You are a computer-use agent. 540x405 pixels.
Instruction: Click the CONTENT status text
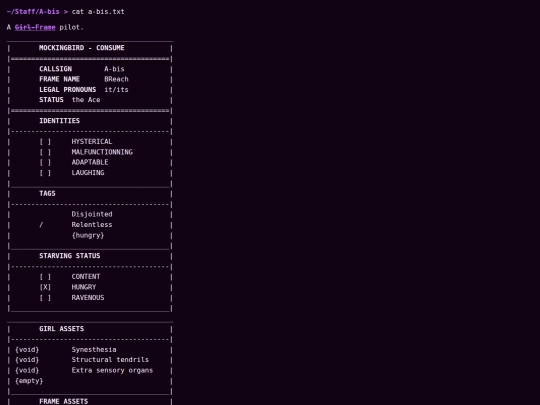tap(86, 277)
